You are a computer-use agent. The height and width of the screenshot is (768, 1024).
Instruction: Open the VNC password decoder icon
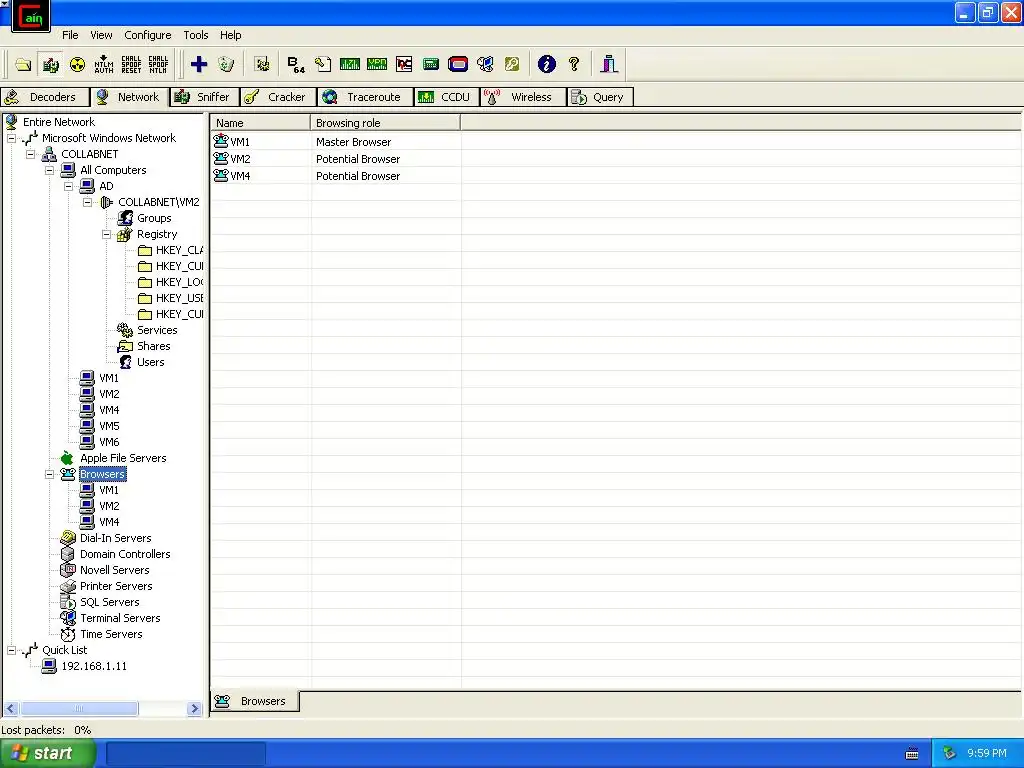(x=404, y=64)
